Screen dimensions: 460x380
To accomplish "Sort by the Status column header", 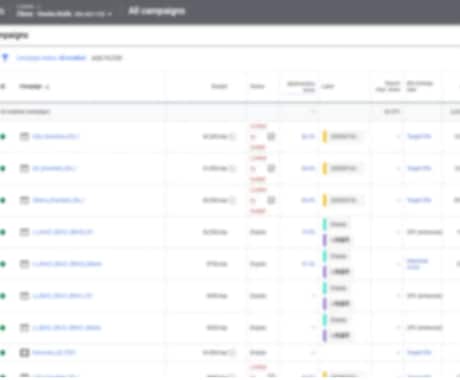I will tap(257, 86).
